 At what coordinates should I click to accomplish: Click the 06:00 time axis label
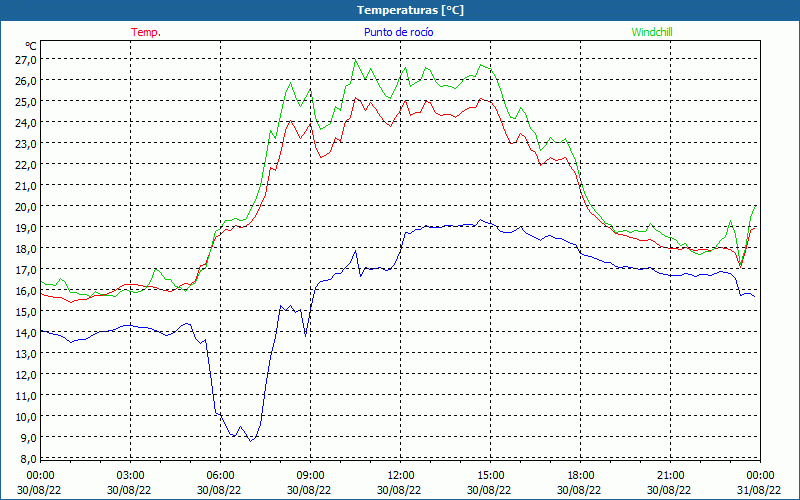point(220,476)
